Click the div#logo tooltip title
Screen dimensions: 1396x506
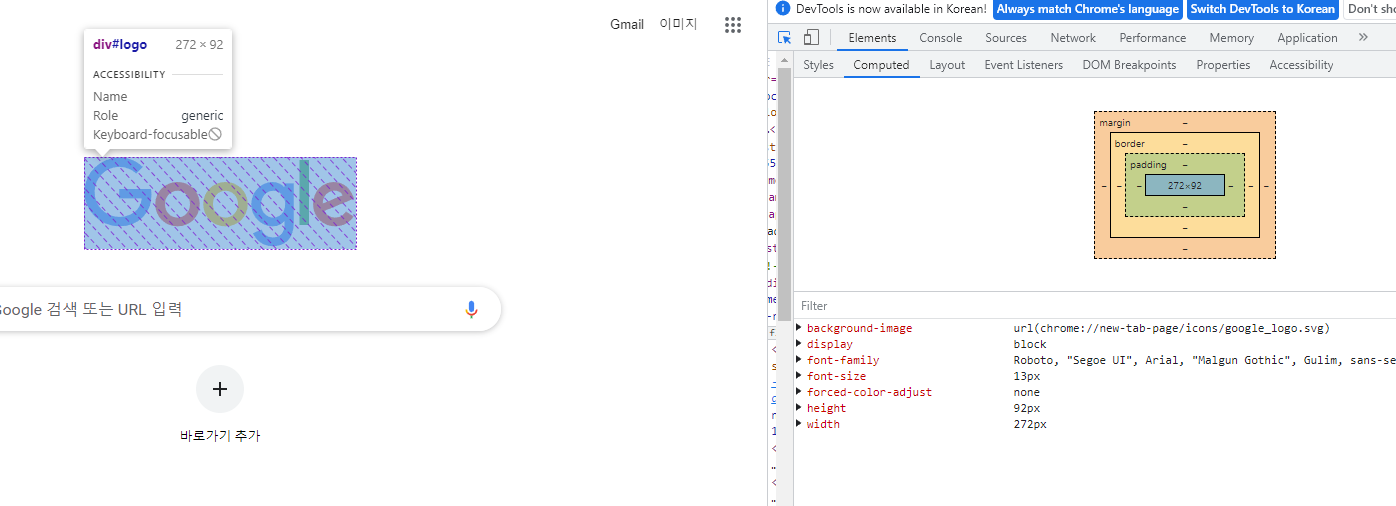[x=120, y=45]
